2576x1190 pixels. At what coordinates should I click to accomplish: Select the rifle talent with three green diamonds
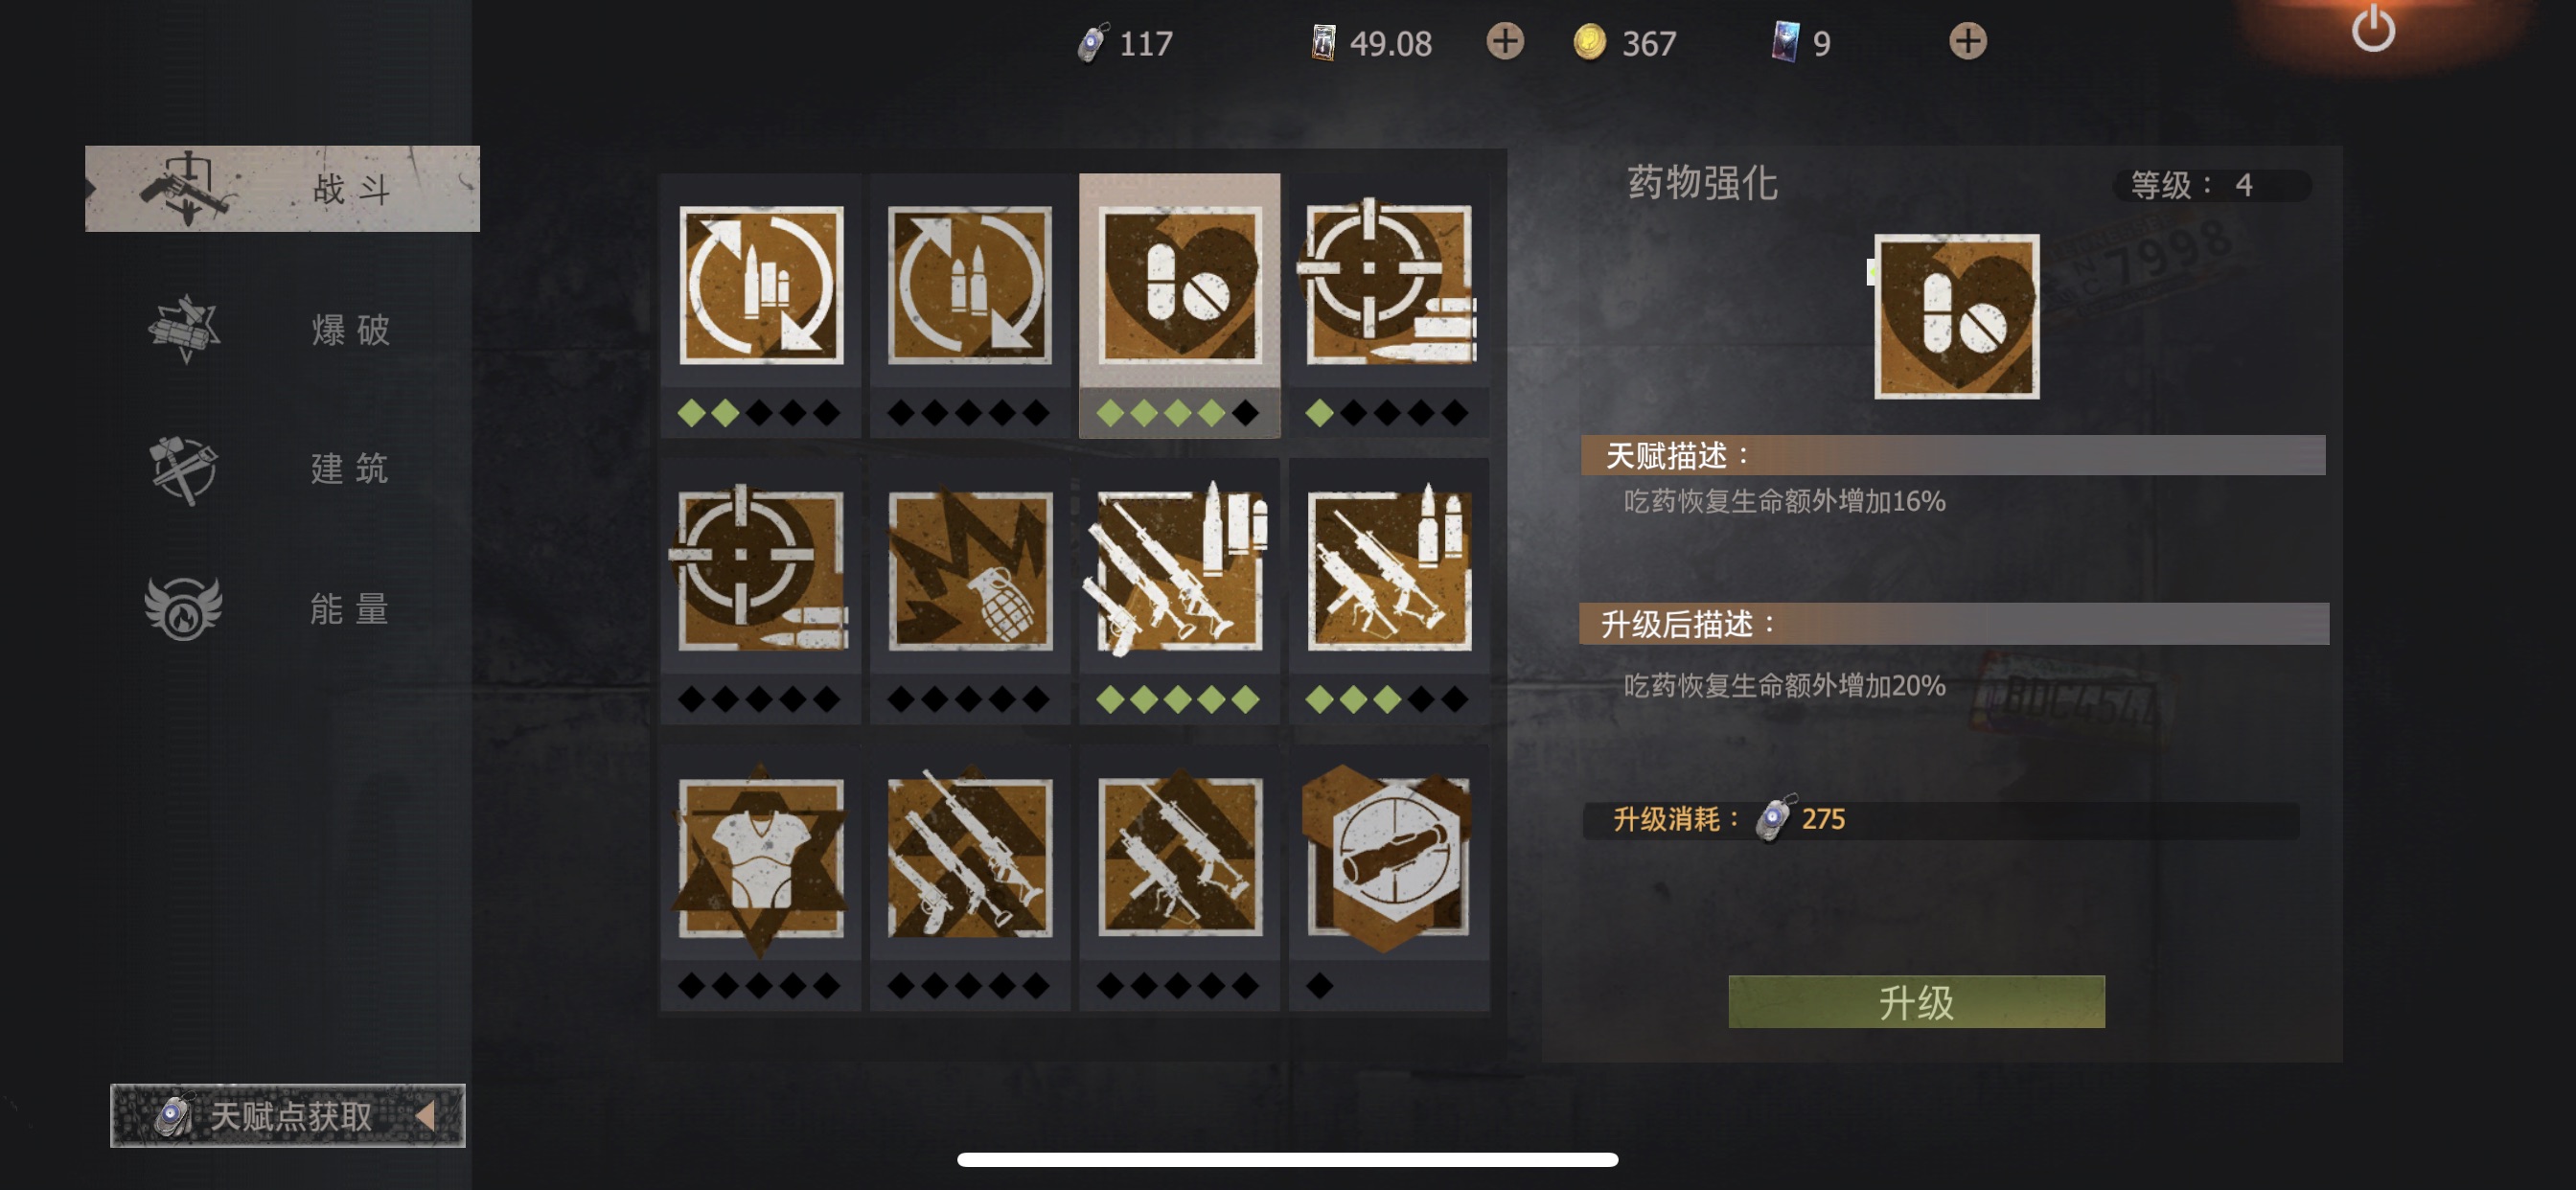coord(1388,571)
